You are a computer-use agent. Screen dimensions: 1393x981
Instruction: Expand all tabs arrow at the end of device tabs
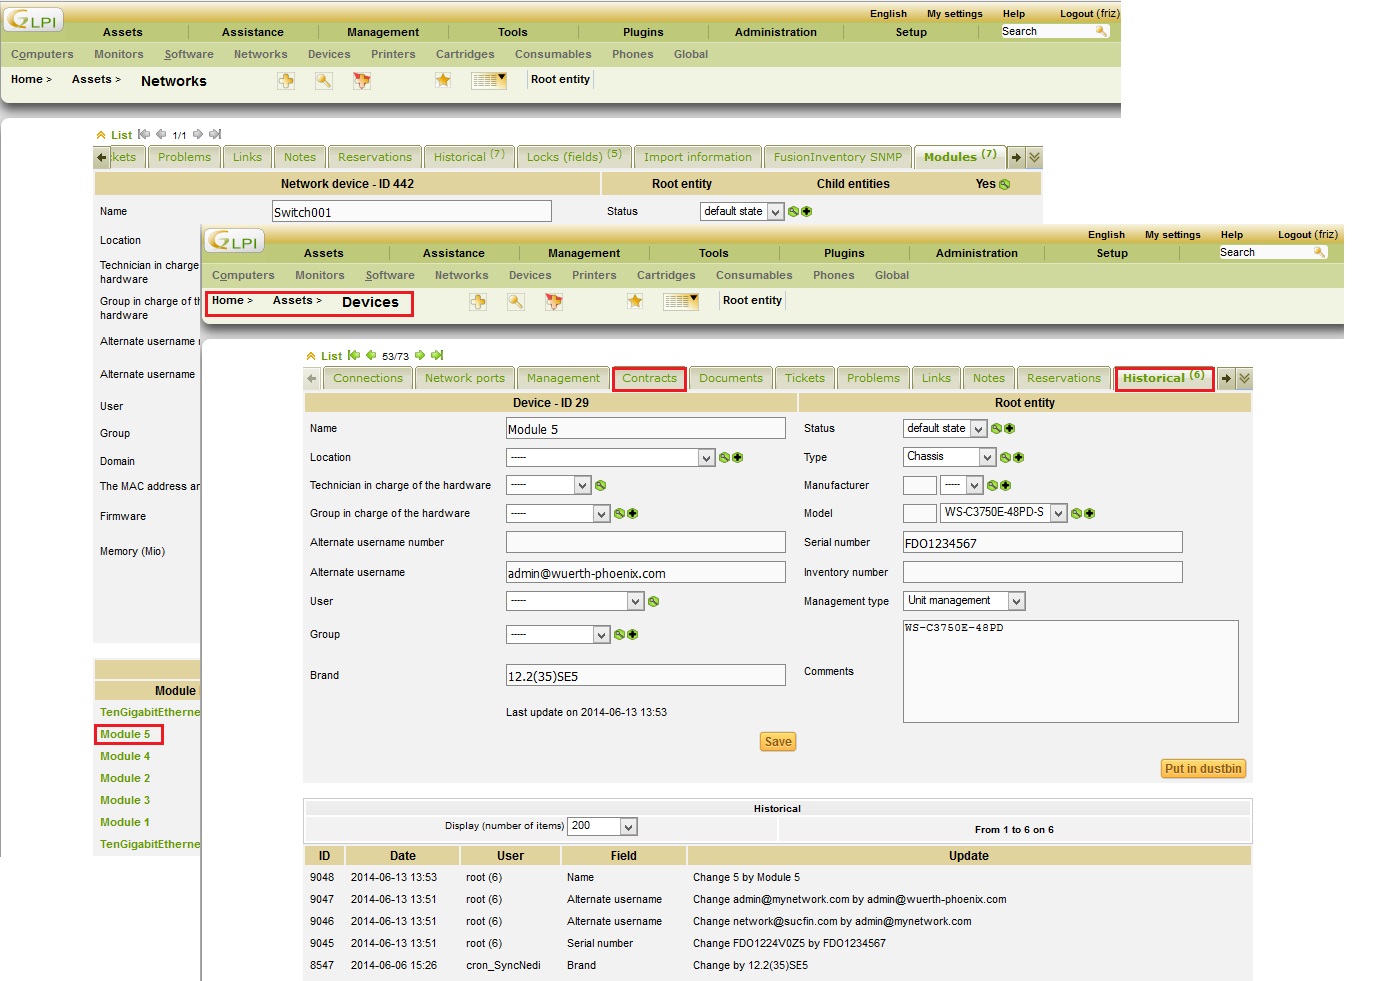pyautogui.click(x=1244, y=378)
